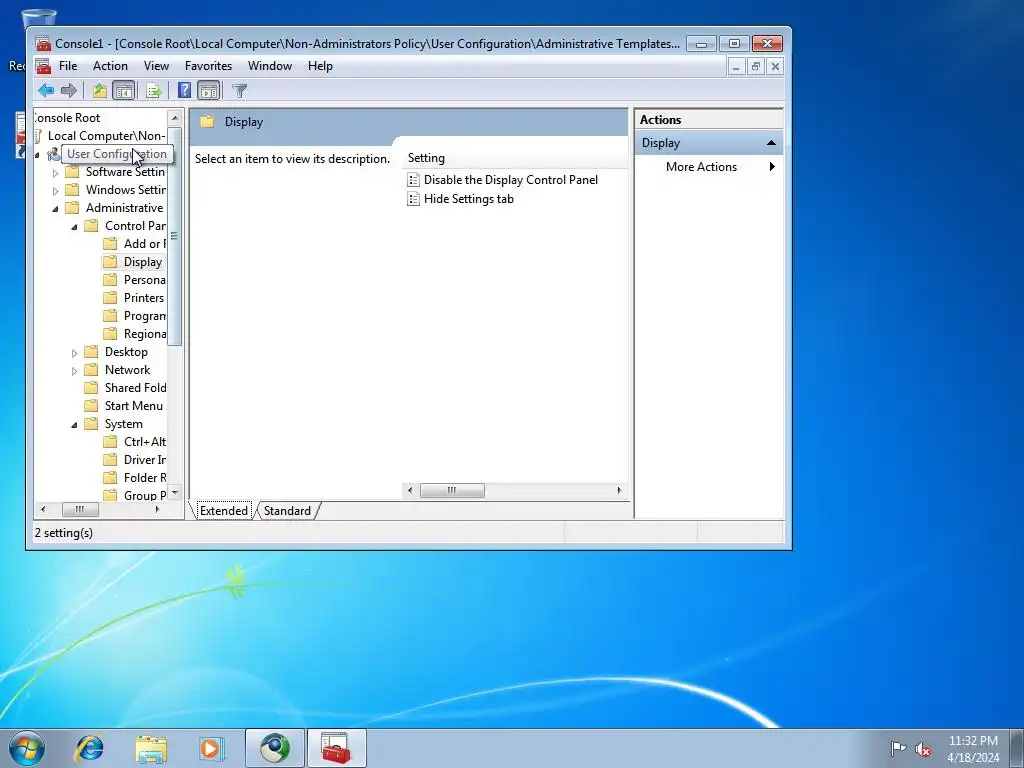
Task: Click the MMC toolbox taskbar button
Action: coord(336,748)
